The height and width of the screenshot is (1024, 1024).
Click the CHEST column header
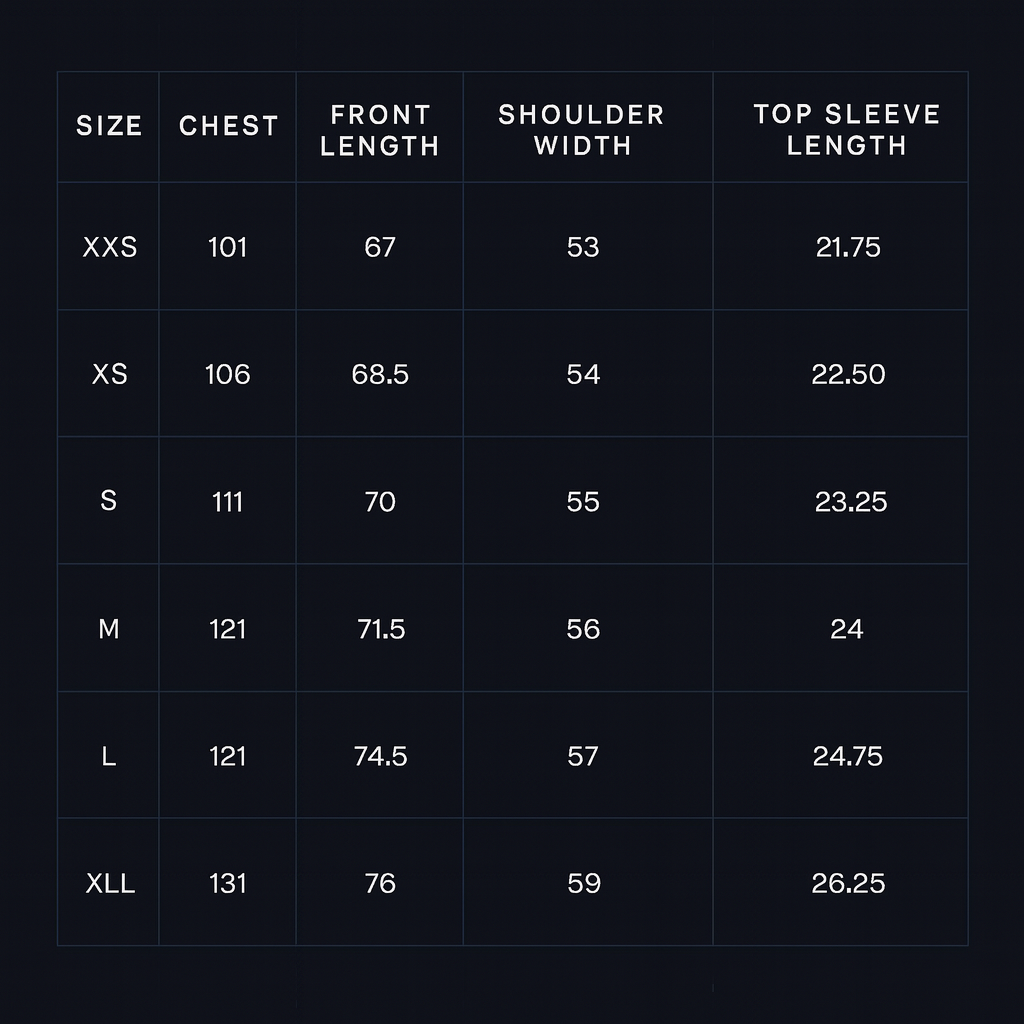point(228,127)
